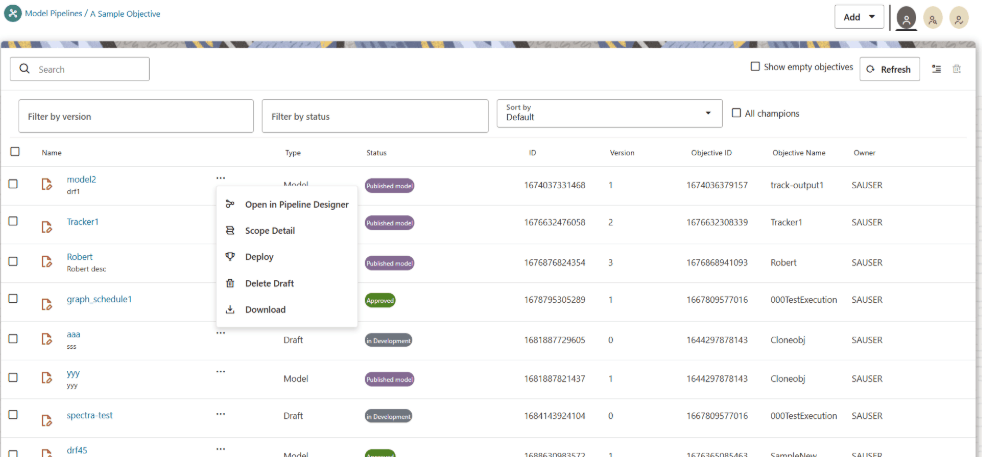This screenshot has width=982, height=460.
Task: Select the Tracker1 row checkbox
Action: [13, 221]
